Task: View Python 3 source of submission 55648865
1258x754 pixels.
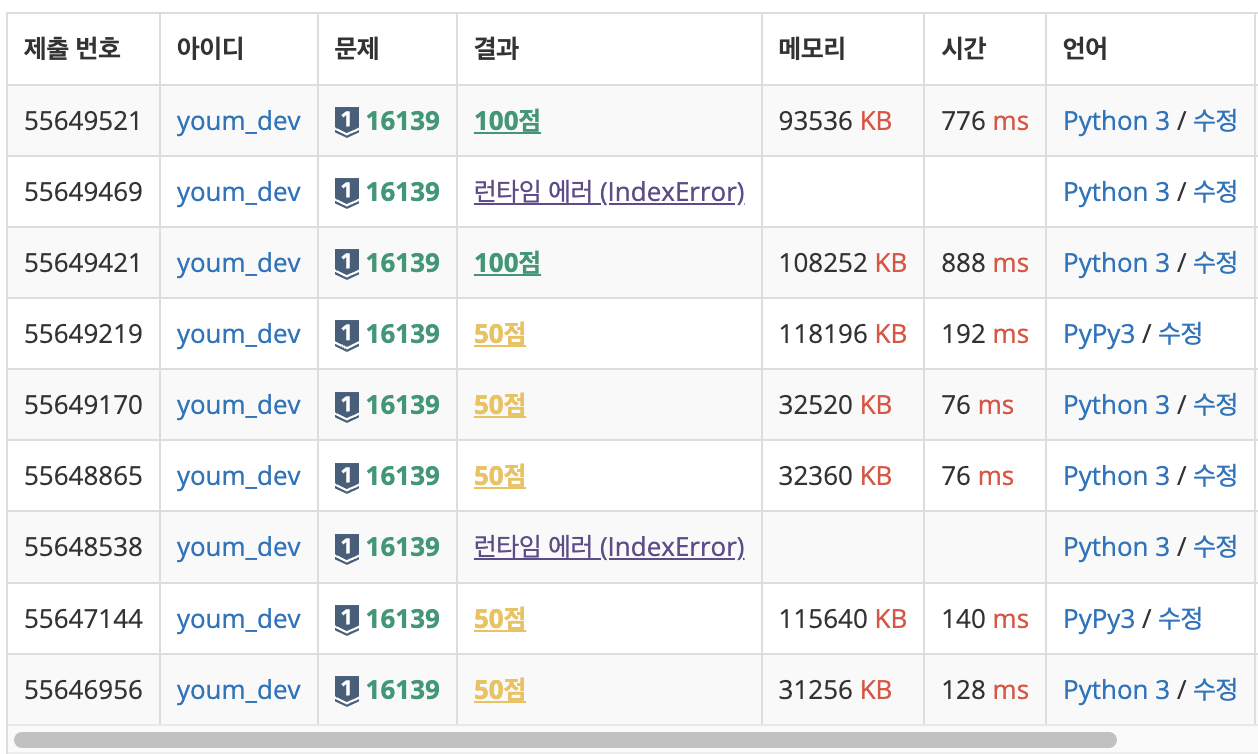Action: click(x=1116, y=476)
